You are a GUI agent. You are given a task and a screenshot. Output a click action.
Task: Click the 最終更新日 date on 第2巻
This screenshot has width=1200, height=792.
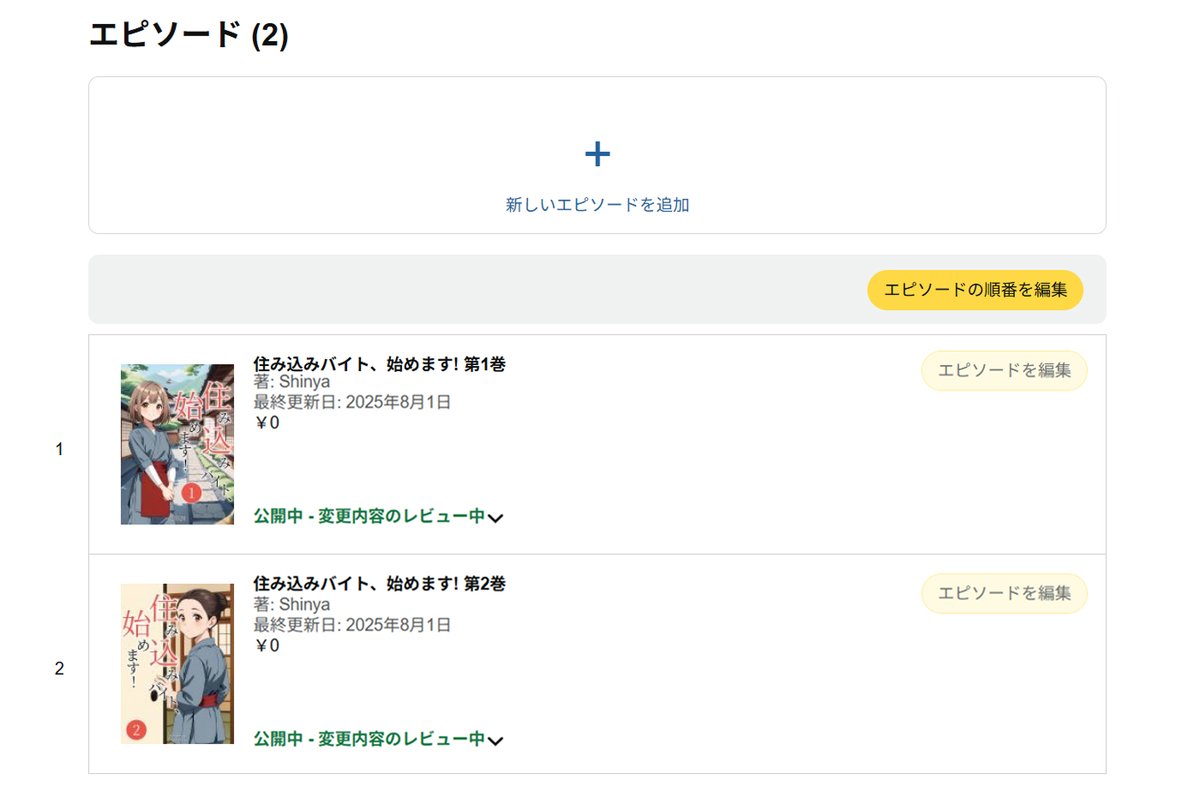352,625
